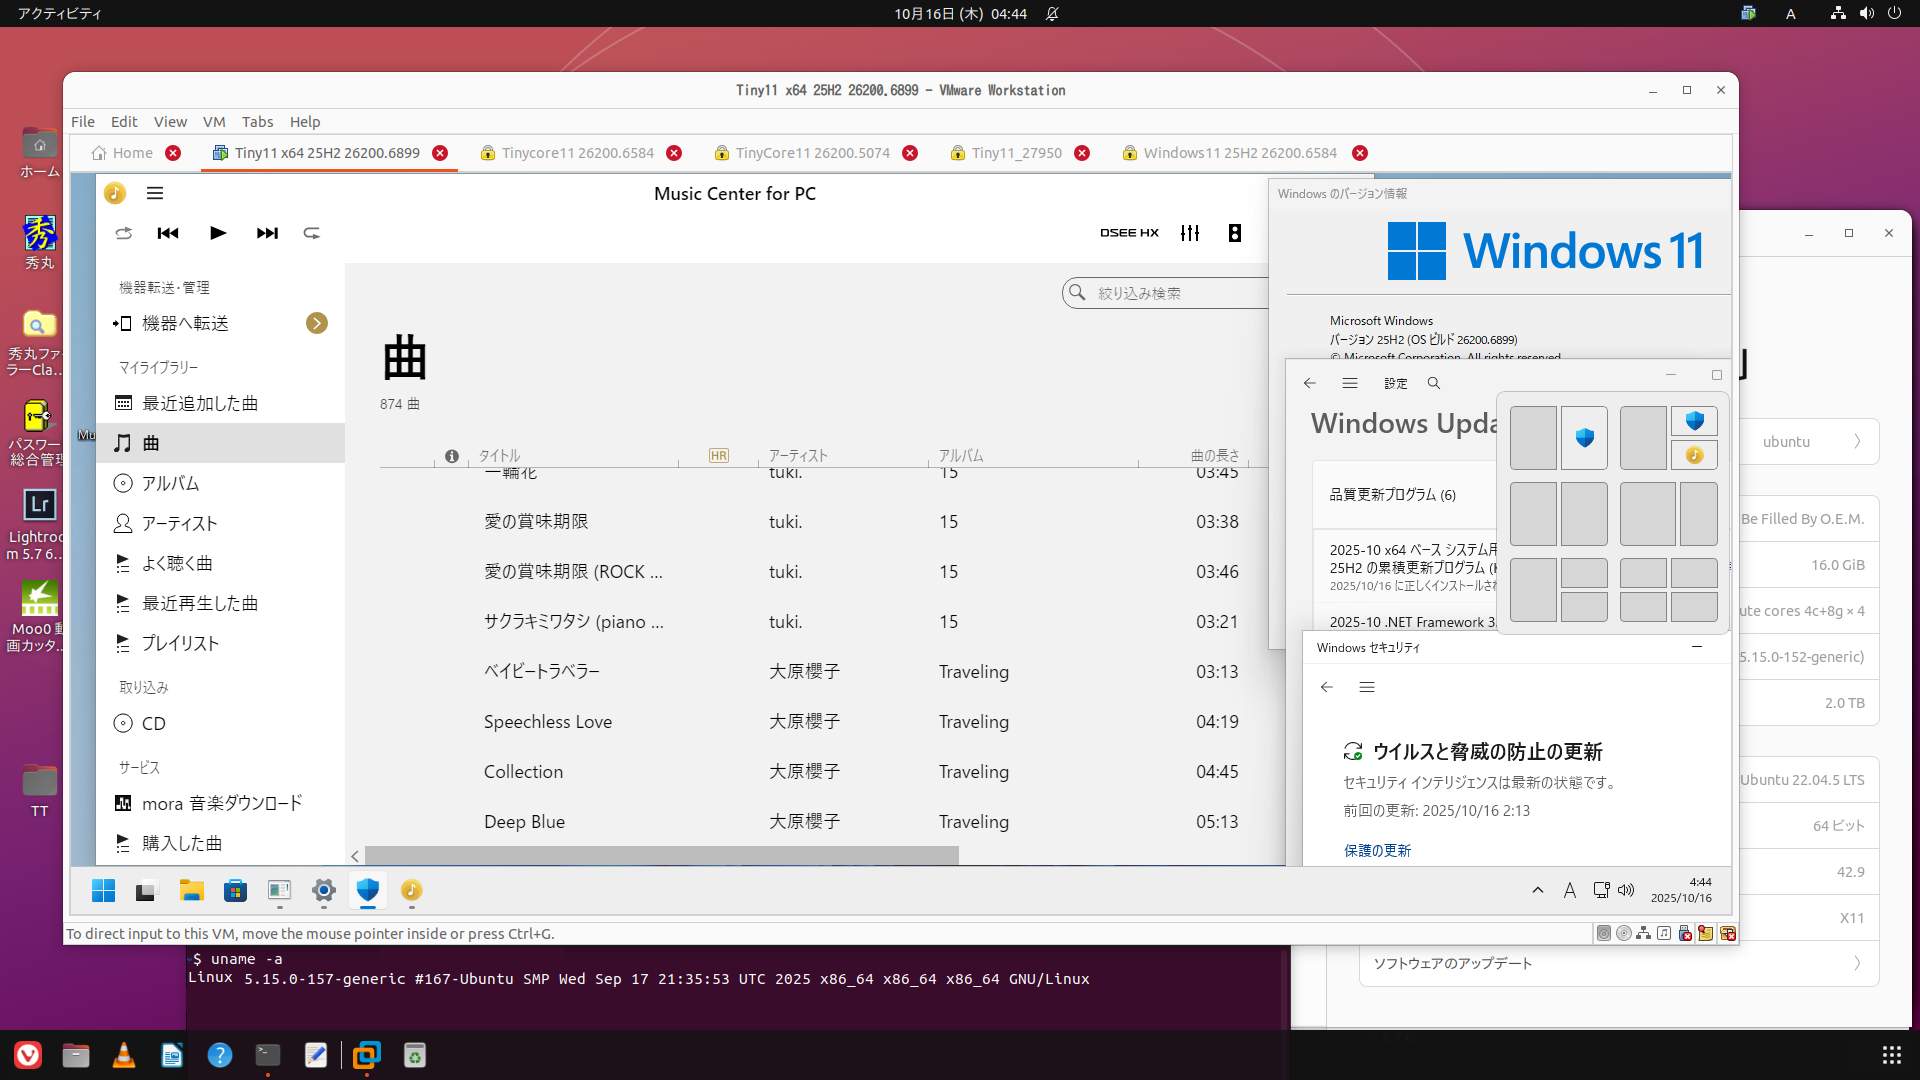The image size is (1920, 1080).
Task: Open the VM menu in VMware
Action: pyautogui.click(x=214, y=121)
